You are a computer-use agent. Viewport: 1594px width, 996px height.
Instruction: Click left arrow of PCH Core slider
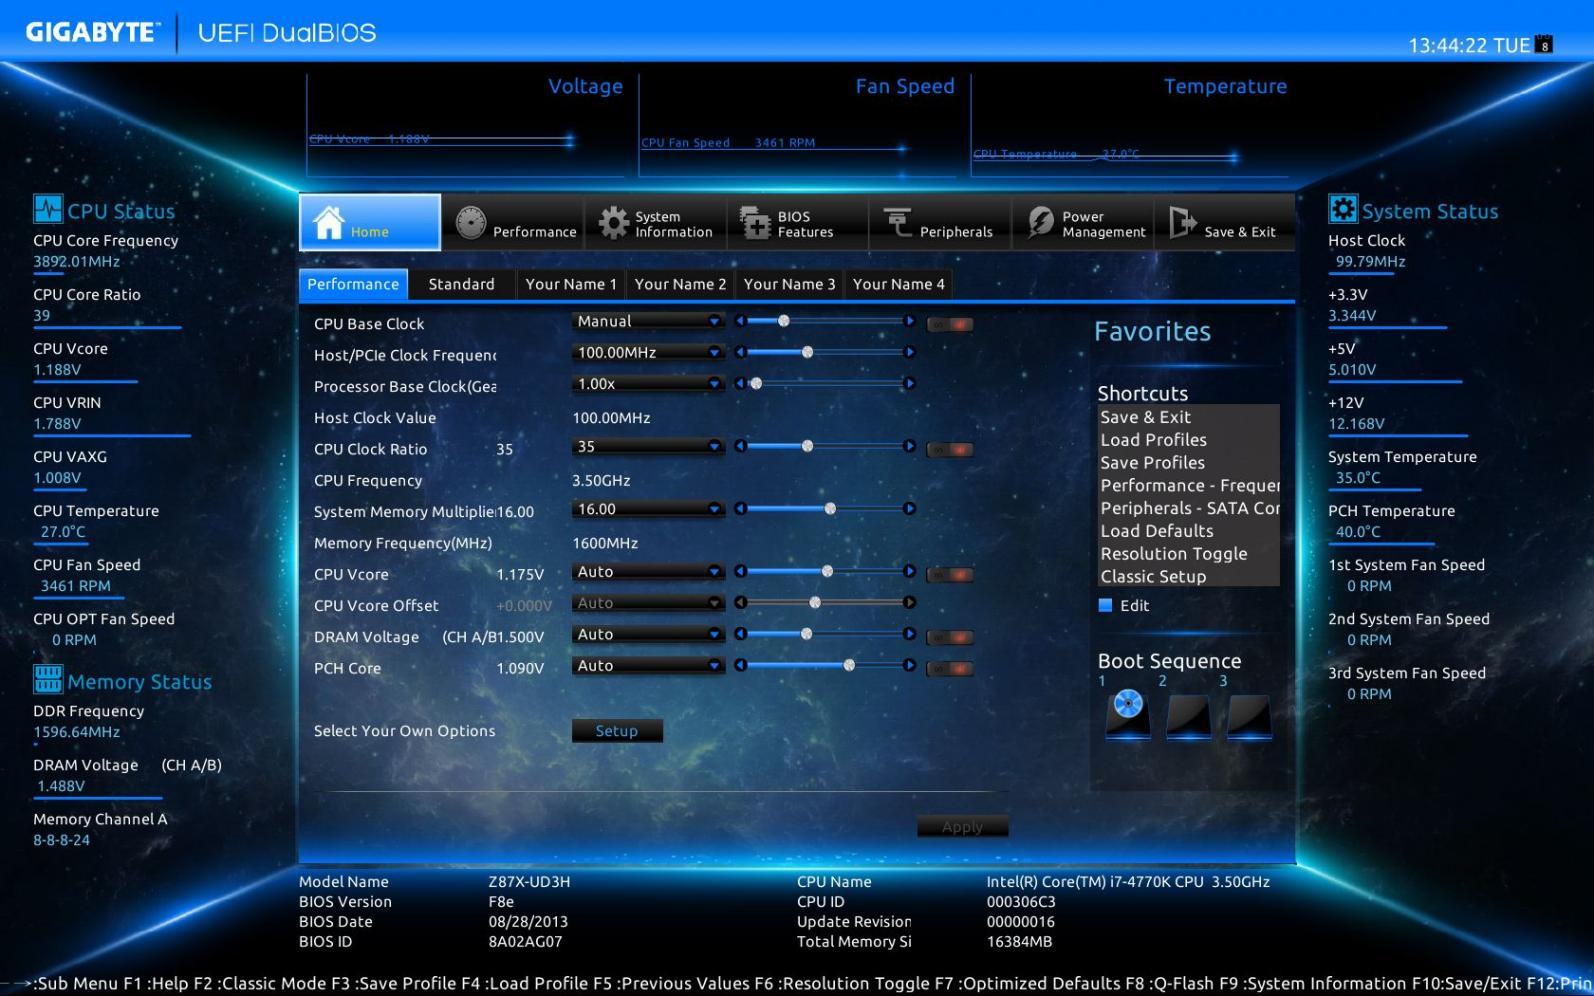[x=740, y=665]
